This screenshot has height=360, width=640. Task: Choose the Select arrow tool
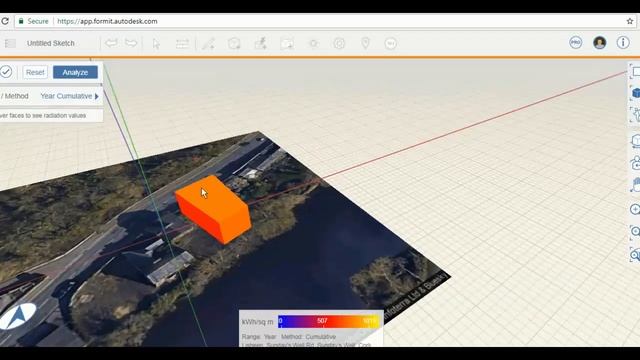[156, 43]
